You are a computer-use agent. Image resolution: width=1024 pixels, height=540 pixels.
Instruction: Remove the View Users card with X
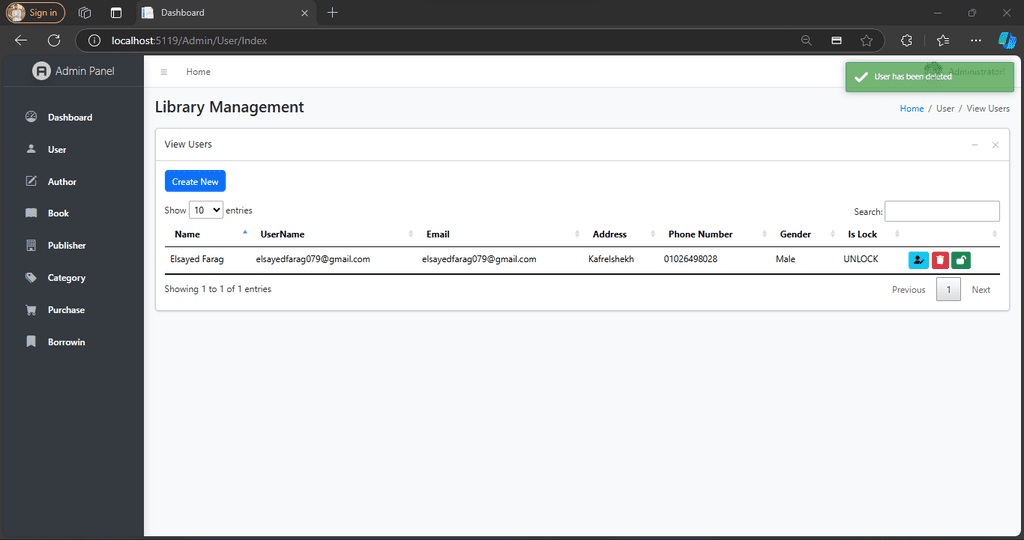[995, 145]
